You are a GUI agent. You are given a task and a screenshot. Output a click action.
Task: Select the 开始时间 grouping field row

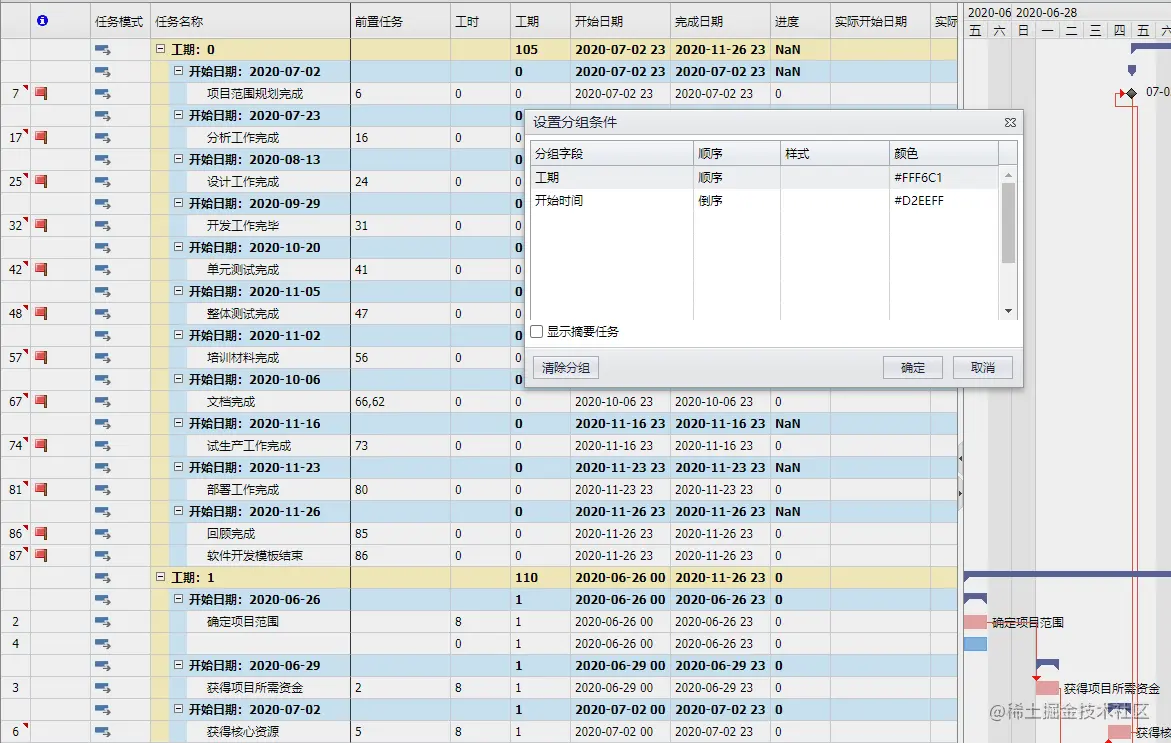(x=765, y=201)
